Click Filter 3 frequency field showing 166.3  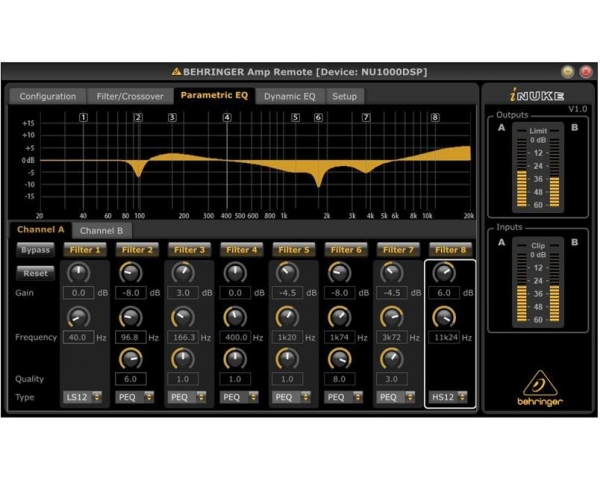point(183,337)
